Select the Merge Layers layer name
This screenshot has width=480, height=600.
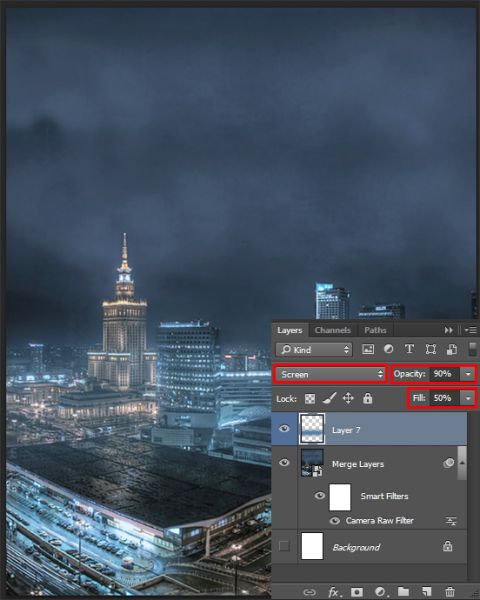point(358,464)
